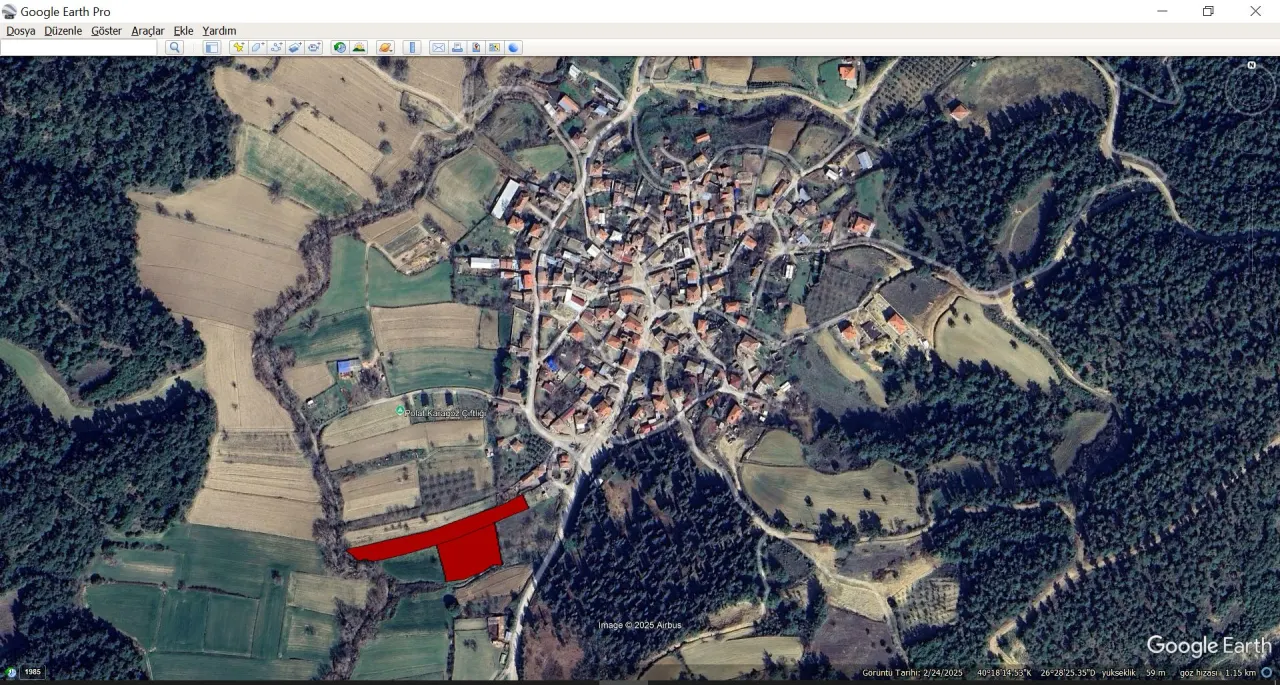Click the compass north indicator
The width and height of the screenshot is (1280, 685).
[1251, 66]
